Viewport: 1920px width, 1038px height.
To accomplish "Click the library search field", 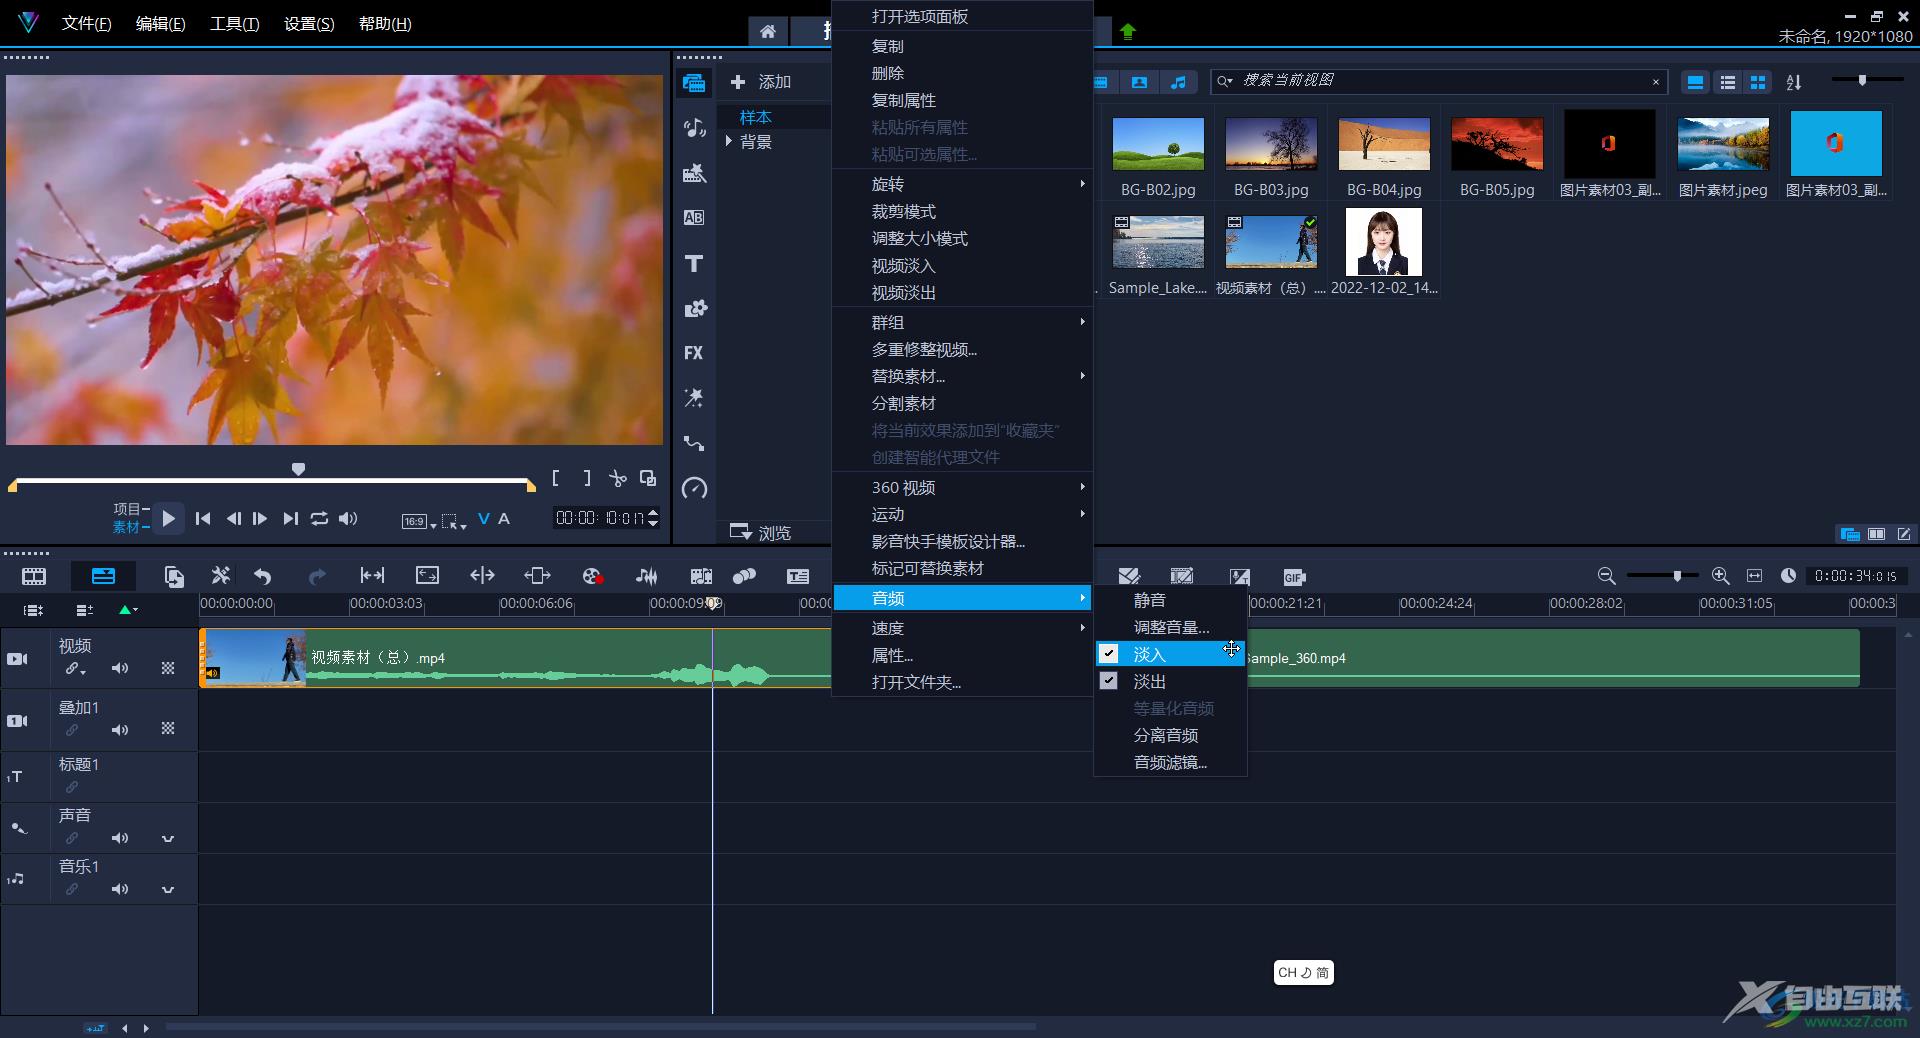I will (1438, 81).
